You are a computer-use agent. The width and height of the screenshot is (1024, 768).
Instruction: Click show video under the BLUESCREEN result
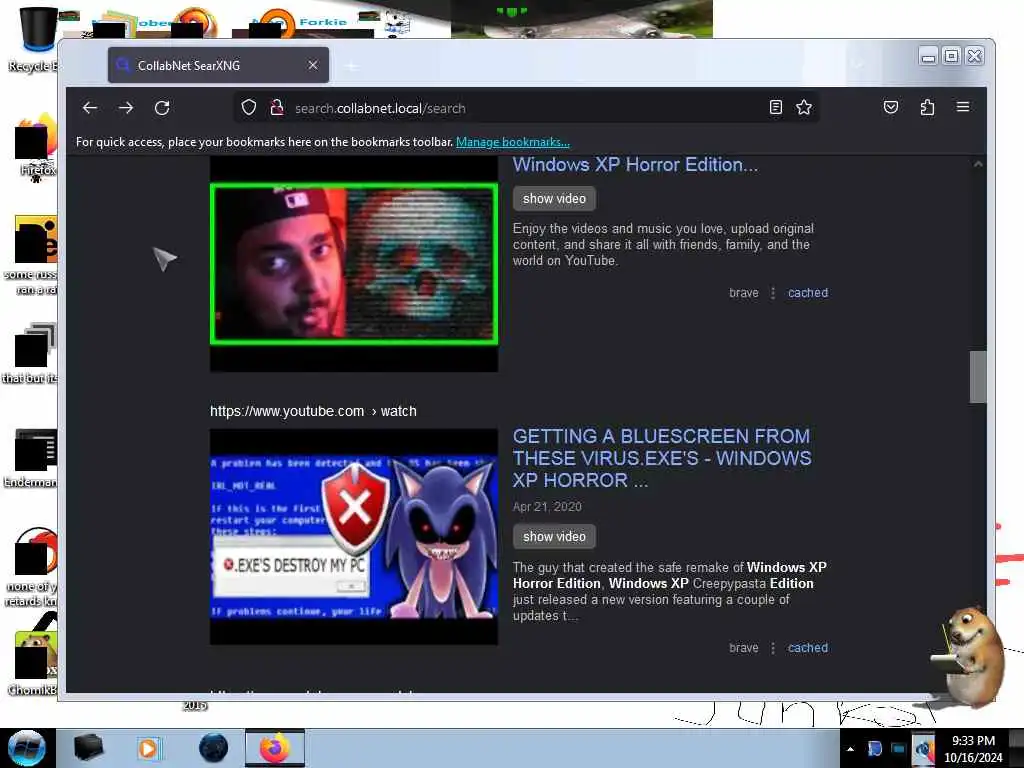pos(554,536)
